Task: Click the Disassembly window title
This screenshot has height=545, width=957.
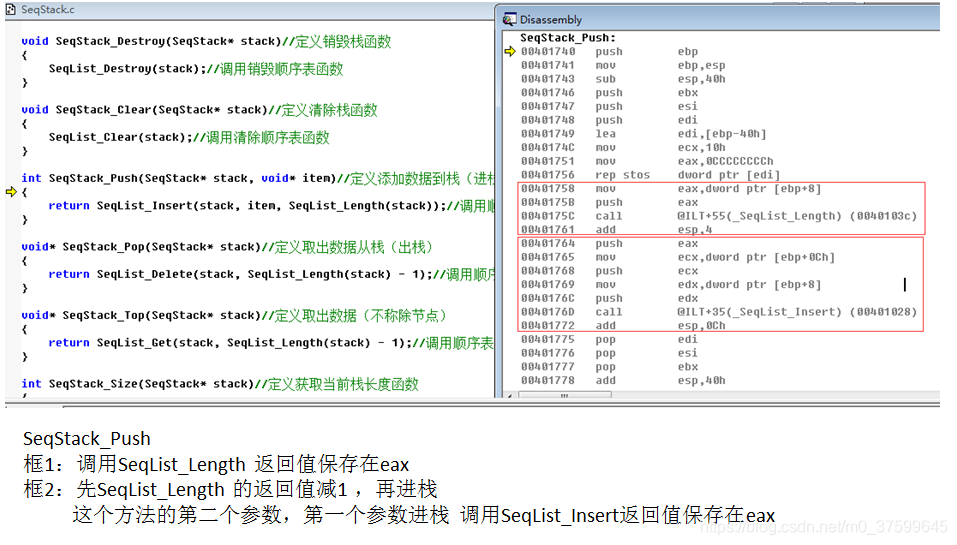Action: point(551,20)
